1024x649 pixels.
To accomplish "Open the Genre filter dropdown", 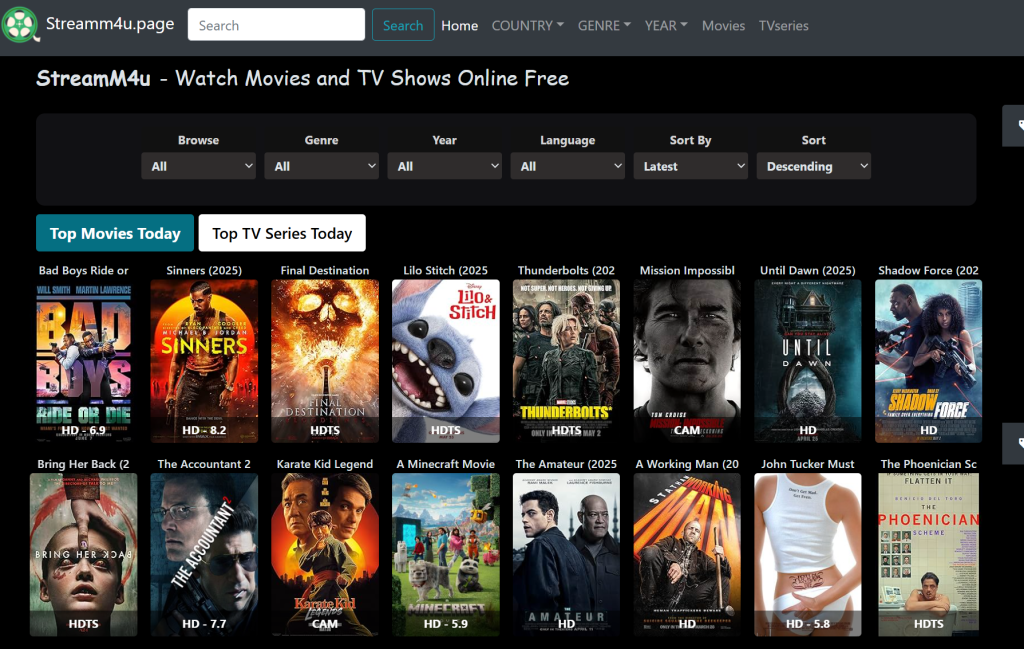I will [321, 166].
